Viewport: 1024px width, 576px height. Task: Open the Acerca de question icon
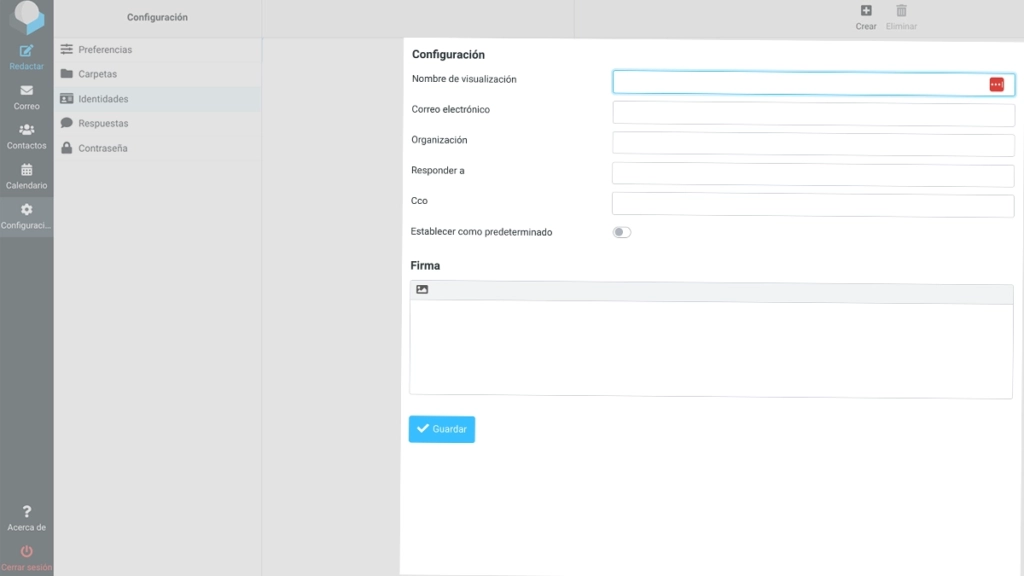(x=26, y=512)
